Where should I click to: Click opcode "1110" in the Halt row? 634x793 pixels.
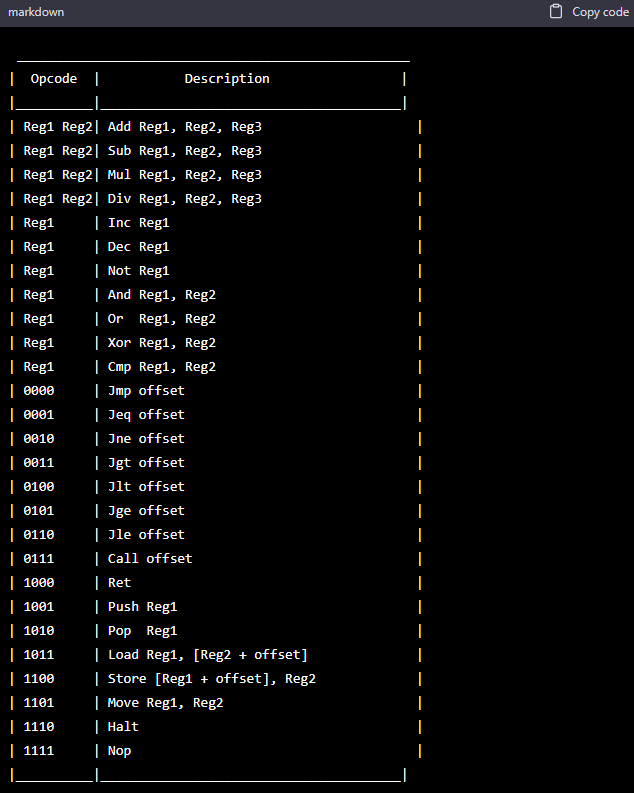click(39, 727)
